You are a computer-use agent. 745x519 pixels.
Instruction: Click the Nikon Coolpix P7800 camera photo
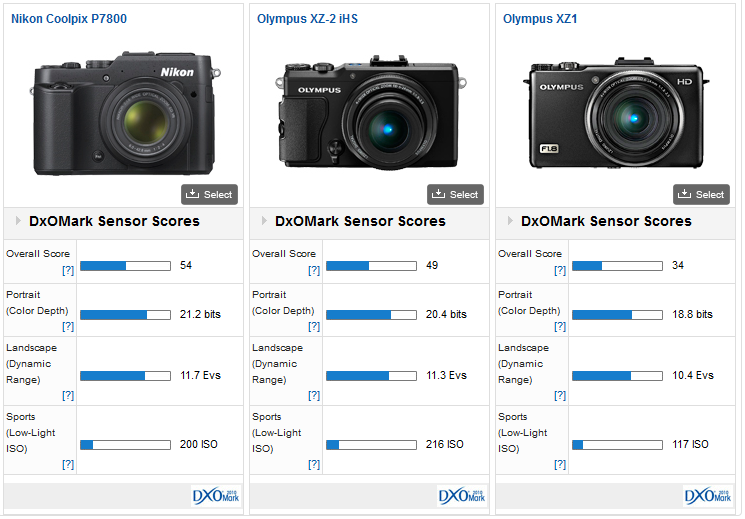[123, 117]
